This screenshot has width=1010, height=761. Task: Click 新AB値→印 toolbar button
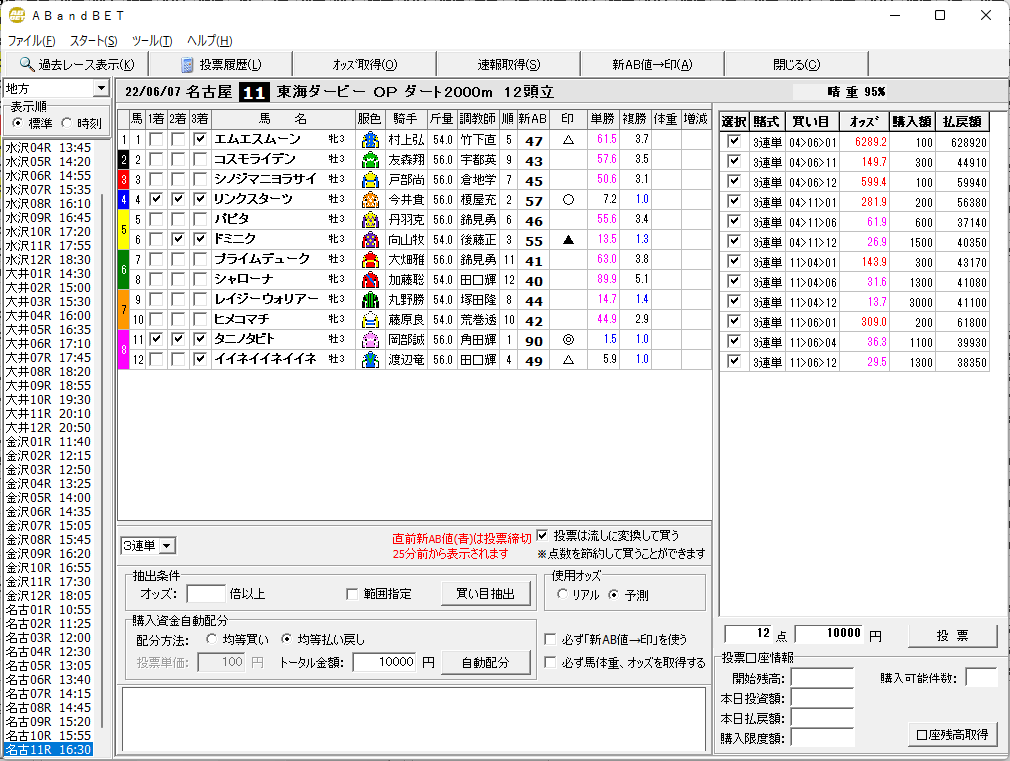(653, 64)
